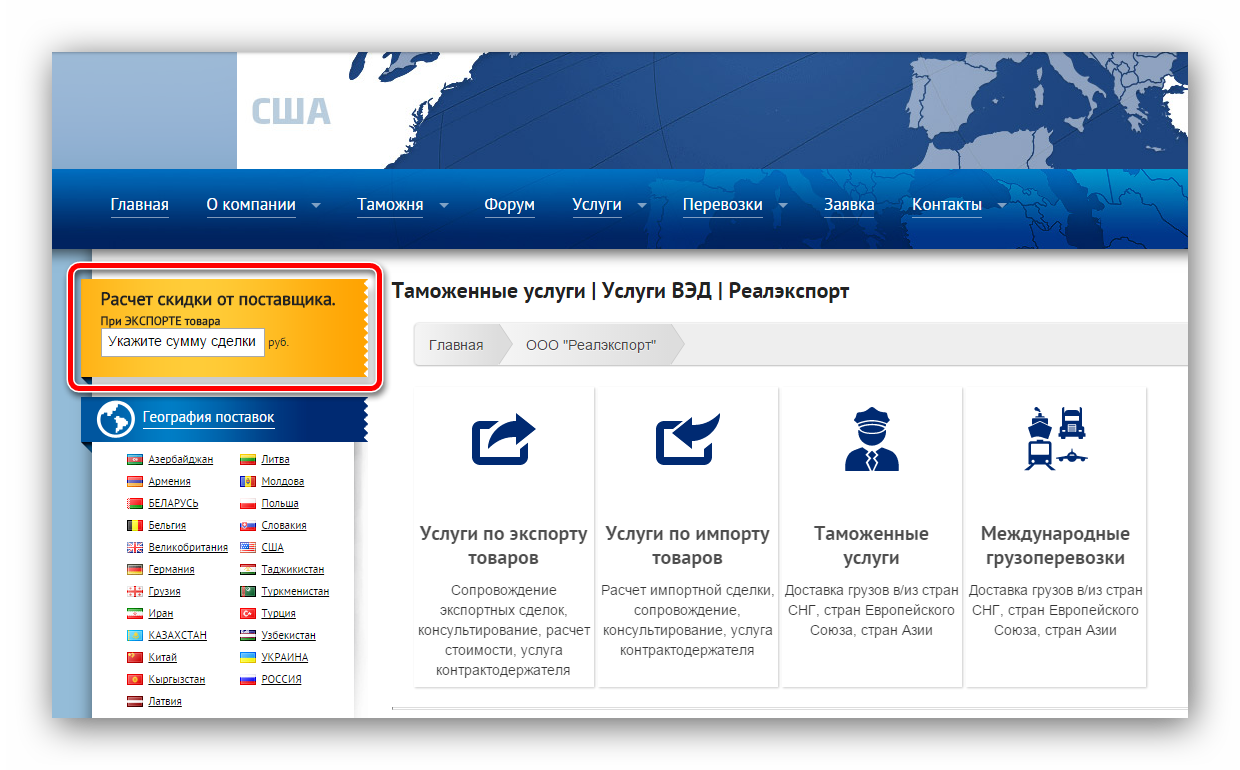Open the Услуги по импорту товаров card title
The width and height of the screenshot is (1240, 770).
tap(688, 546)
